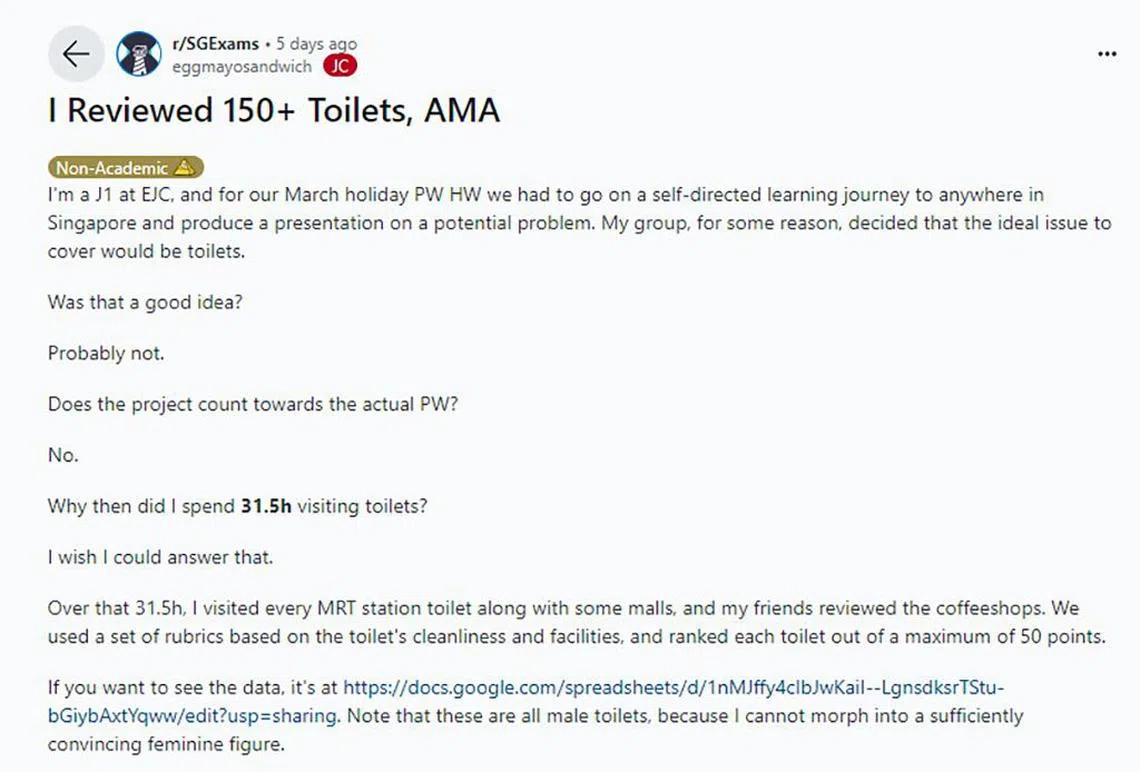
Task: Click the "Probably not." line
Action: coord(106,353)
